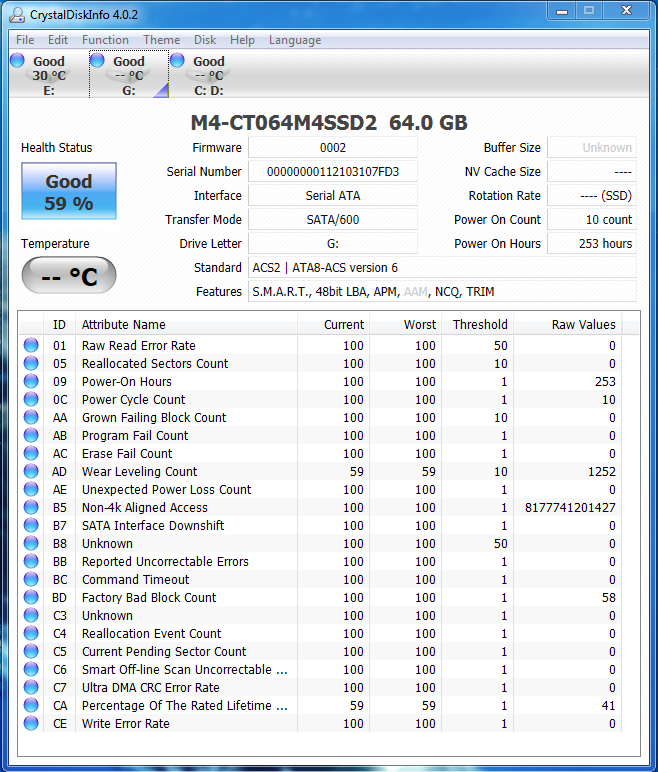The height and width of the screenshot is (772, 658).
Task: Click status orb for Non-4k Aligned Access
Action: click(31, 508)
